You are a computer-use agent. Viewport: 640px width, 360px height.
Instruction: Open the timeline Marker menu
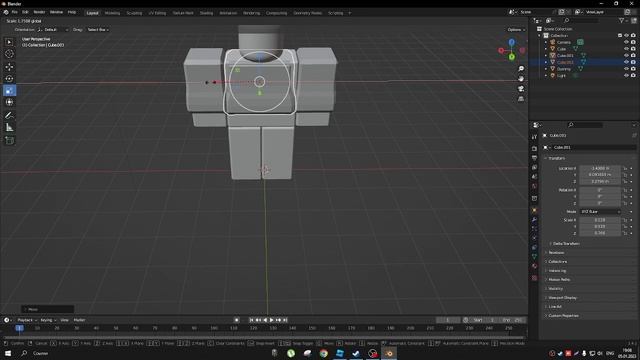pyautogui.click(x=79, y=320)
